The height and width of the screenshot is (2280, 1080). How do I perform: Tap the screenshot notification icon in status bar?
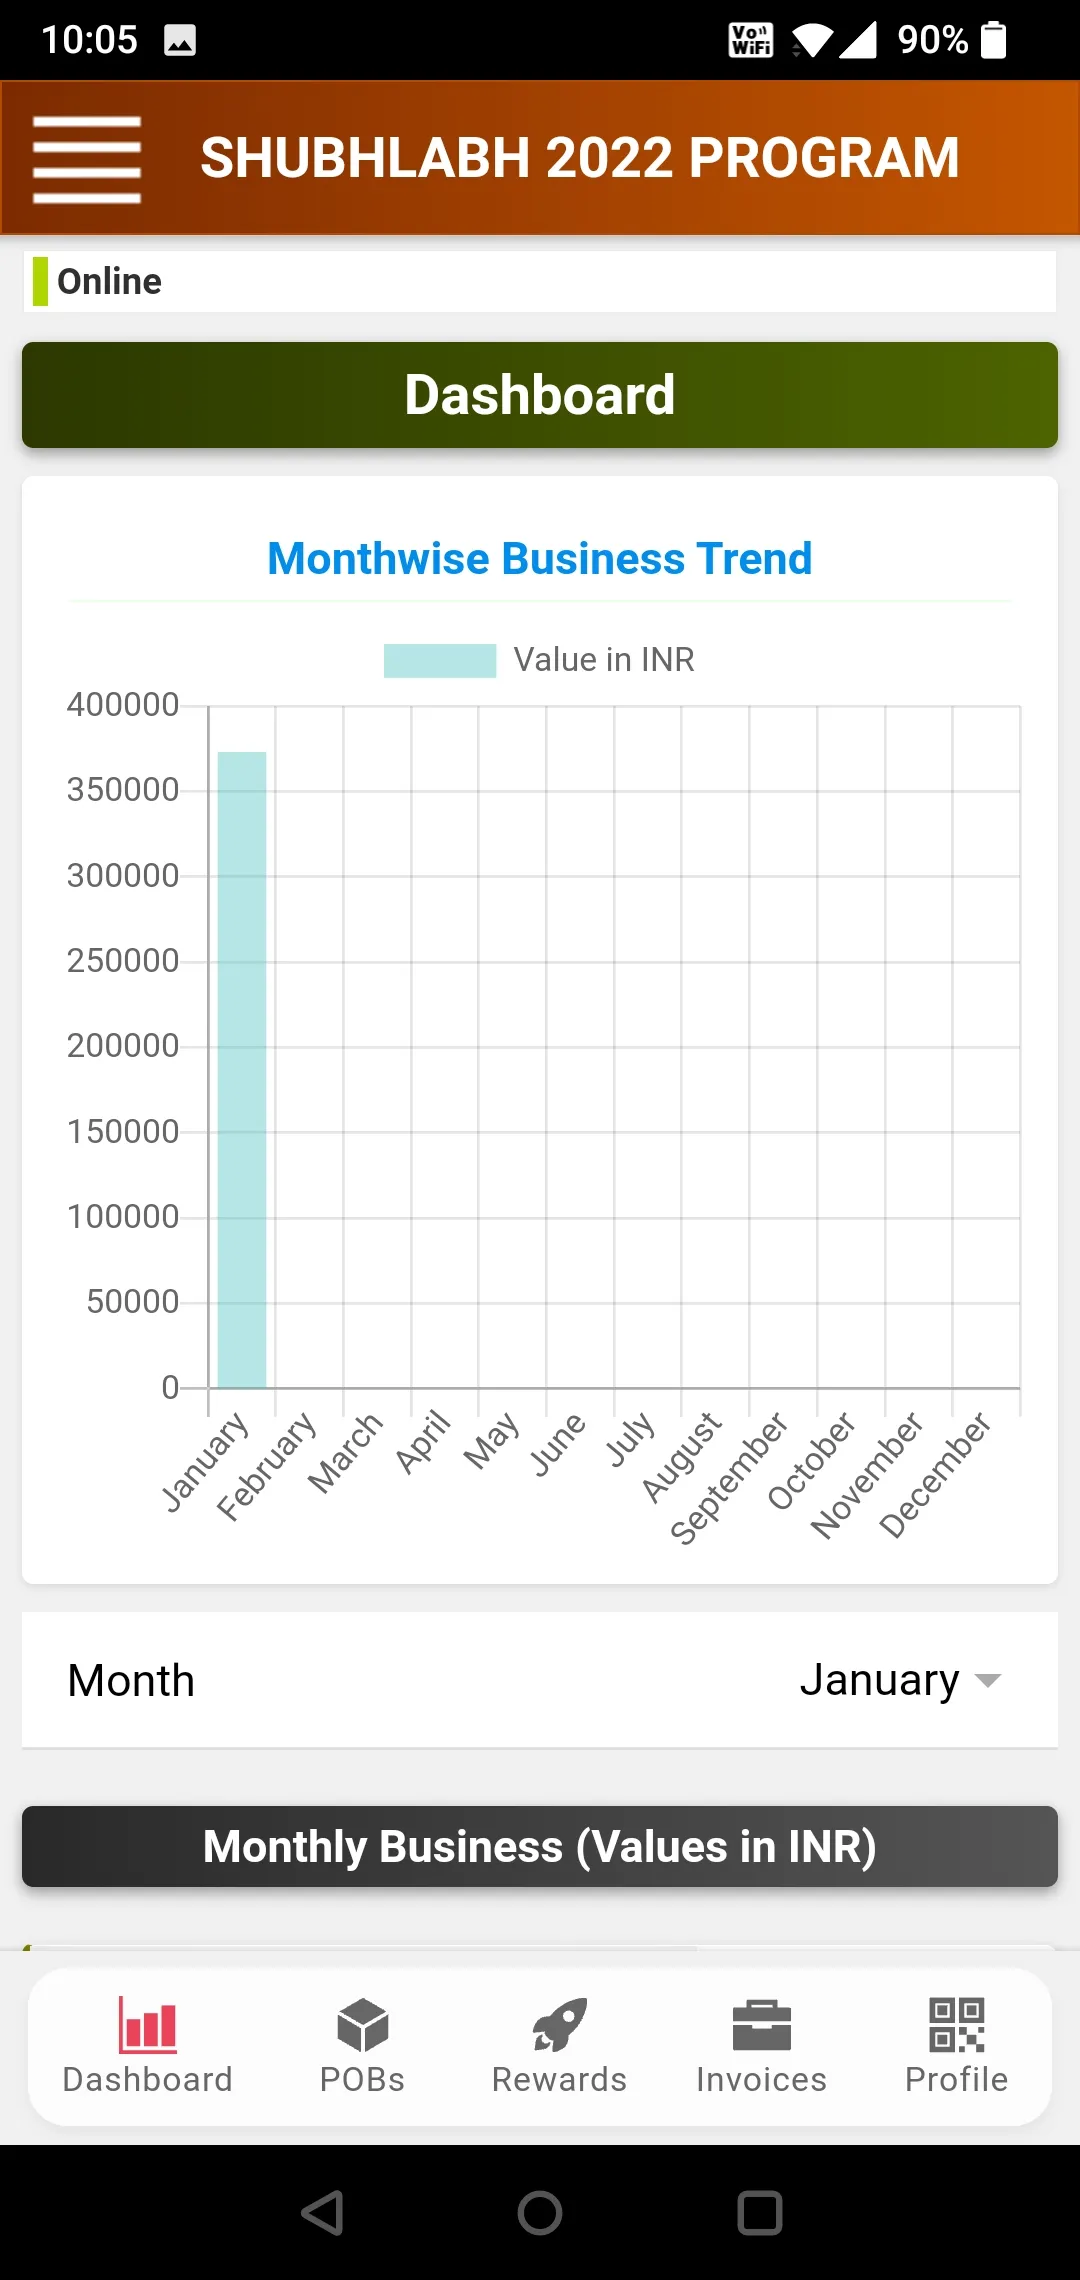(x=180, y=40)
